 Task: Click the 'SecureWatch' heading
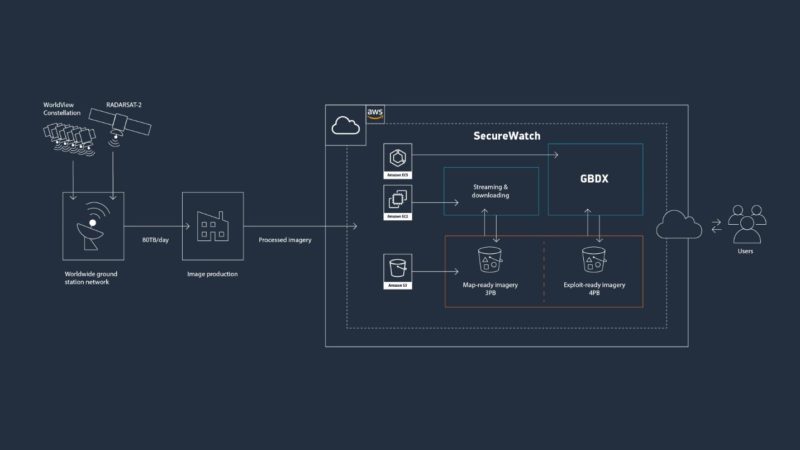click(x=507, y=136)
